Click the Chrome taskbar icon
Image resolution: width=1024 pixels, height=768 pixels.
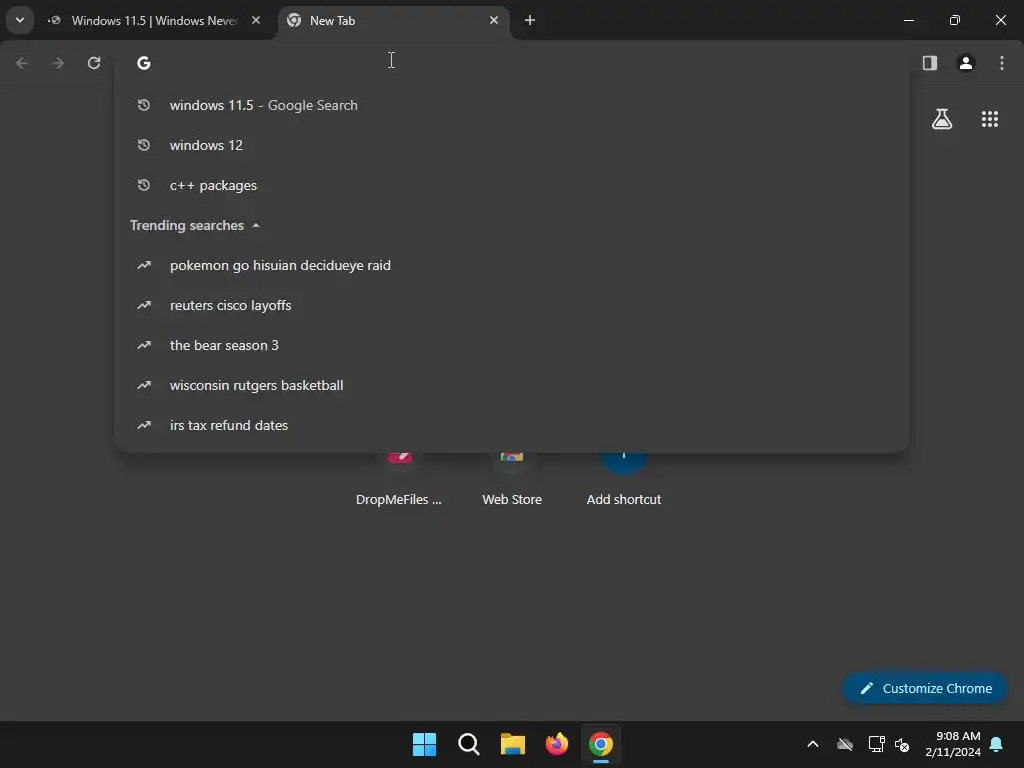601,744
